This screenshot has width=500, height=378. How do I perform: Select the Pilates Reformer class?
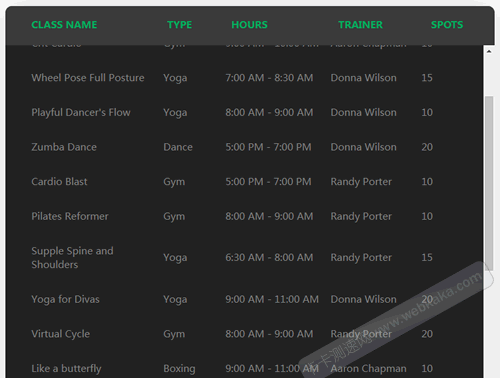pyautogui.click(x=70, y=216)
